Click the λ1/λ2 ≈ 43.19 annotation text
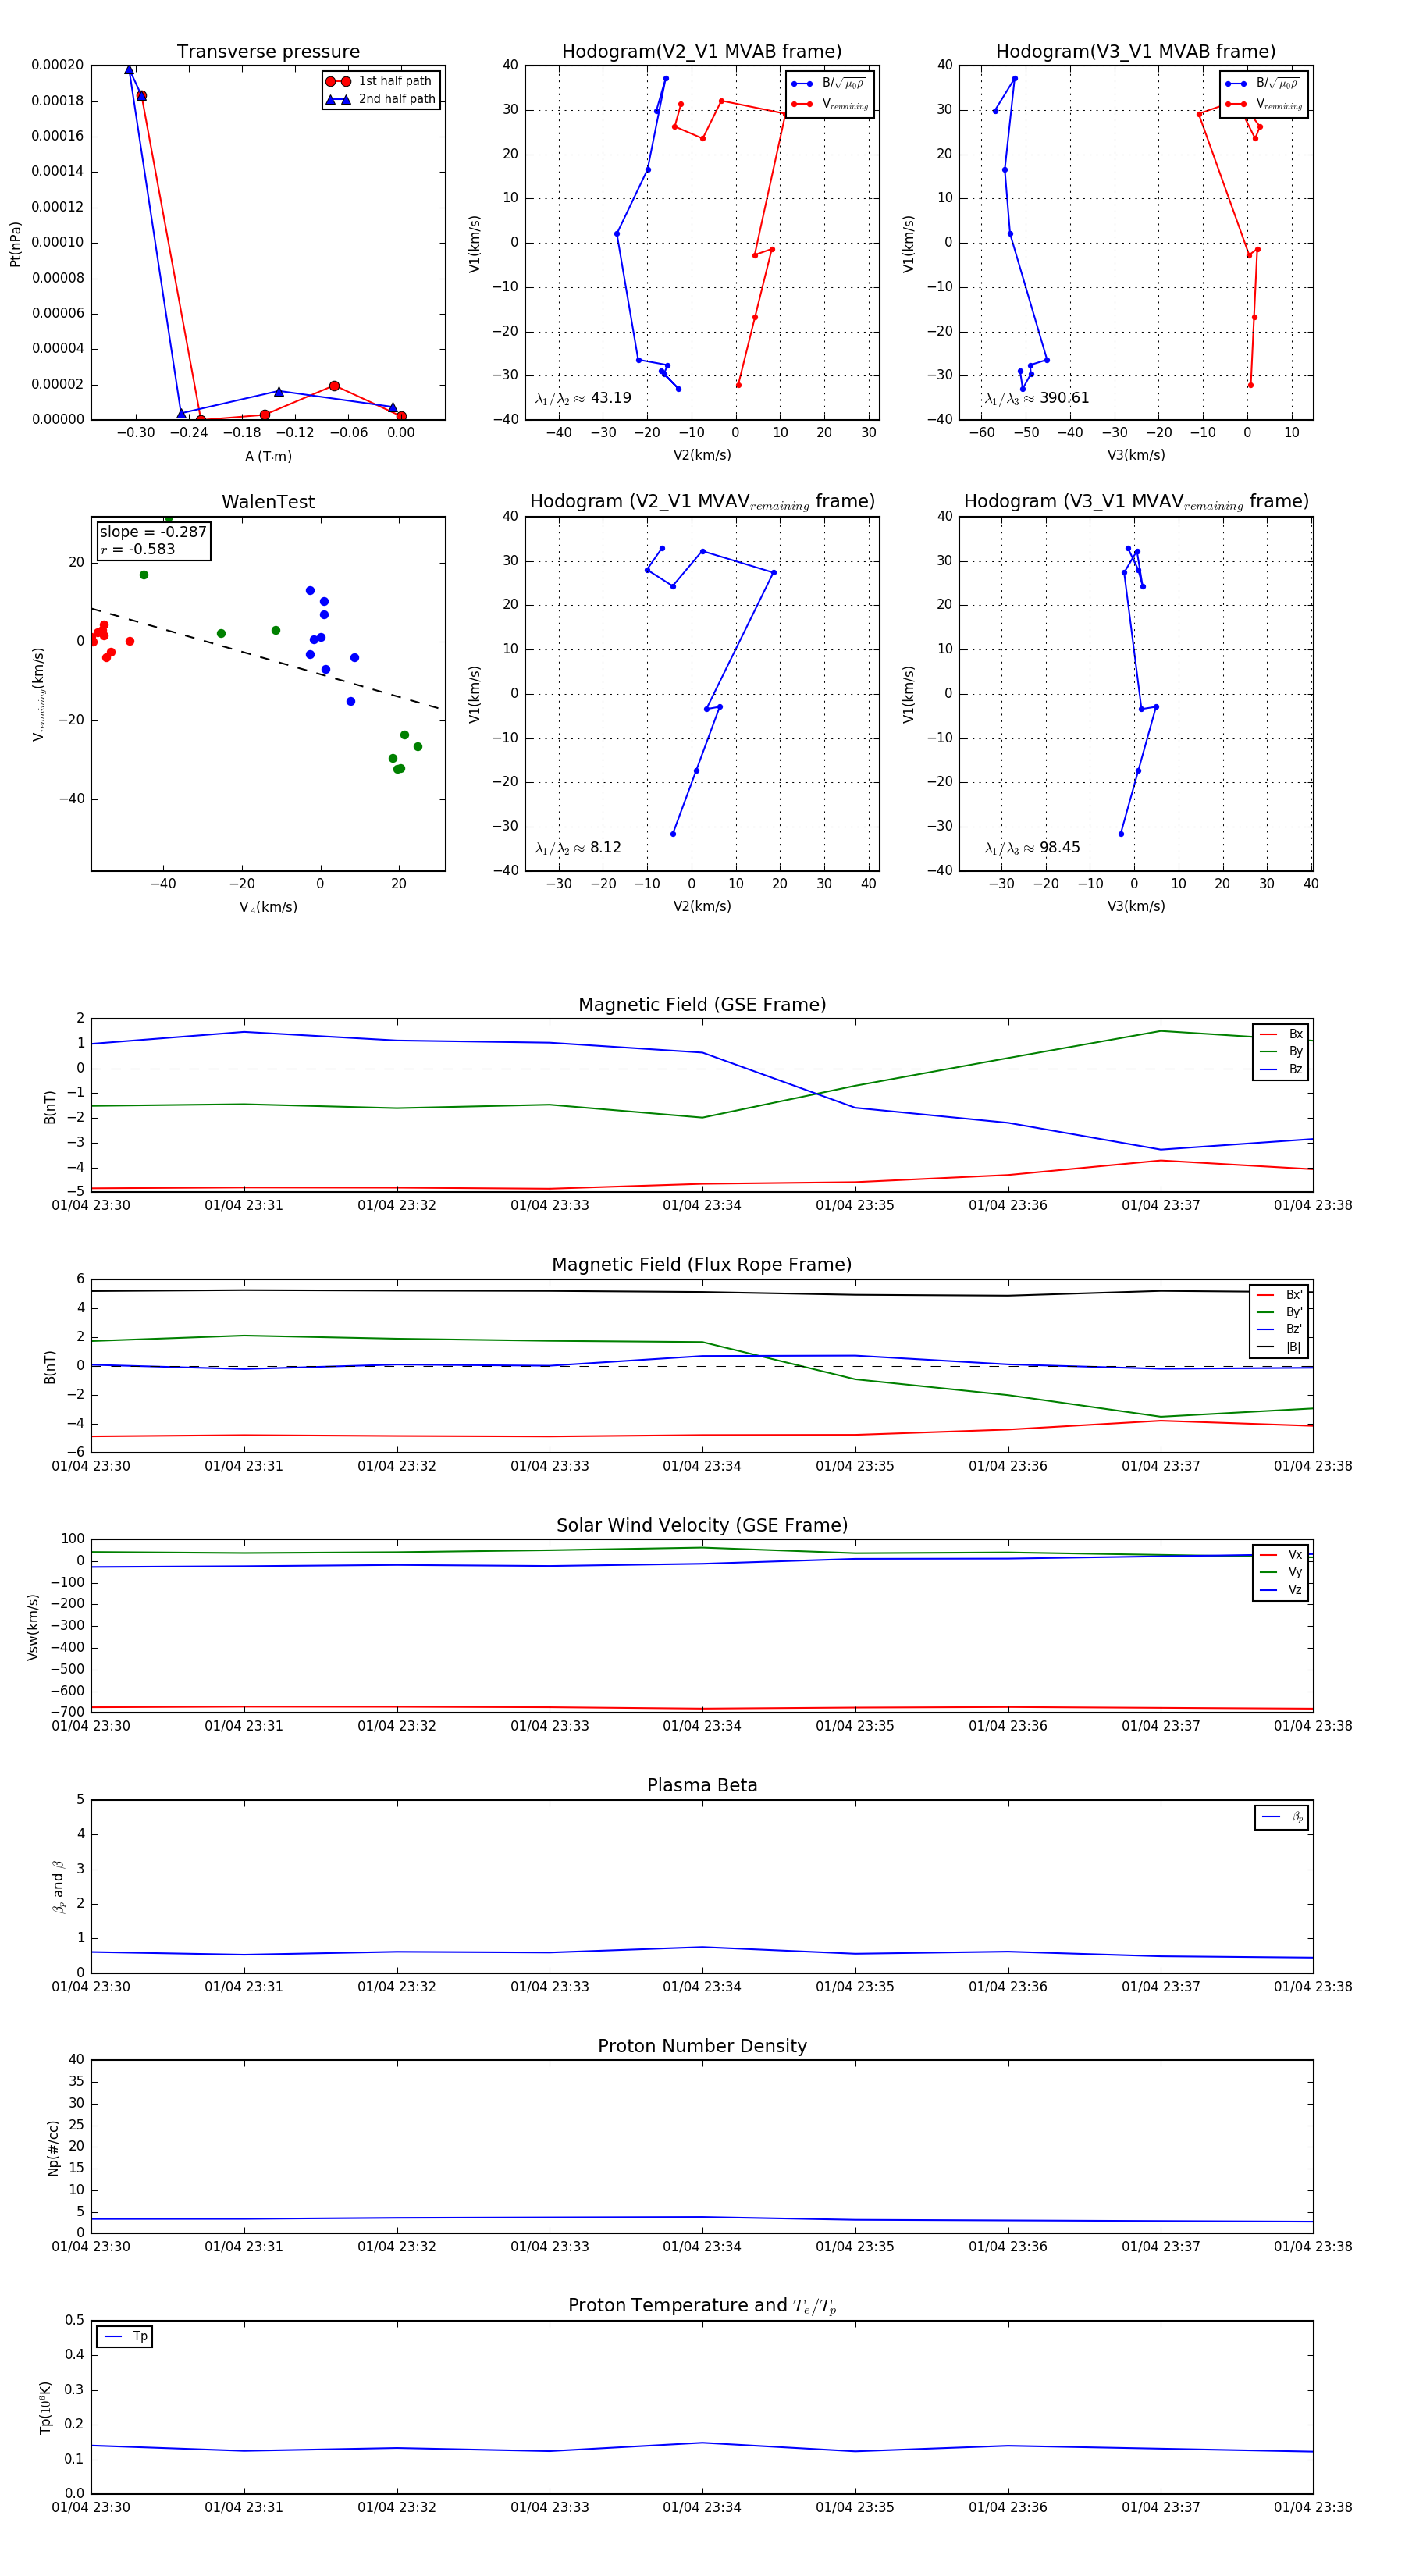This screenshot has height=2576, width=1405. click(x=583, y=398)
